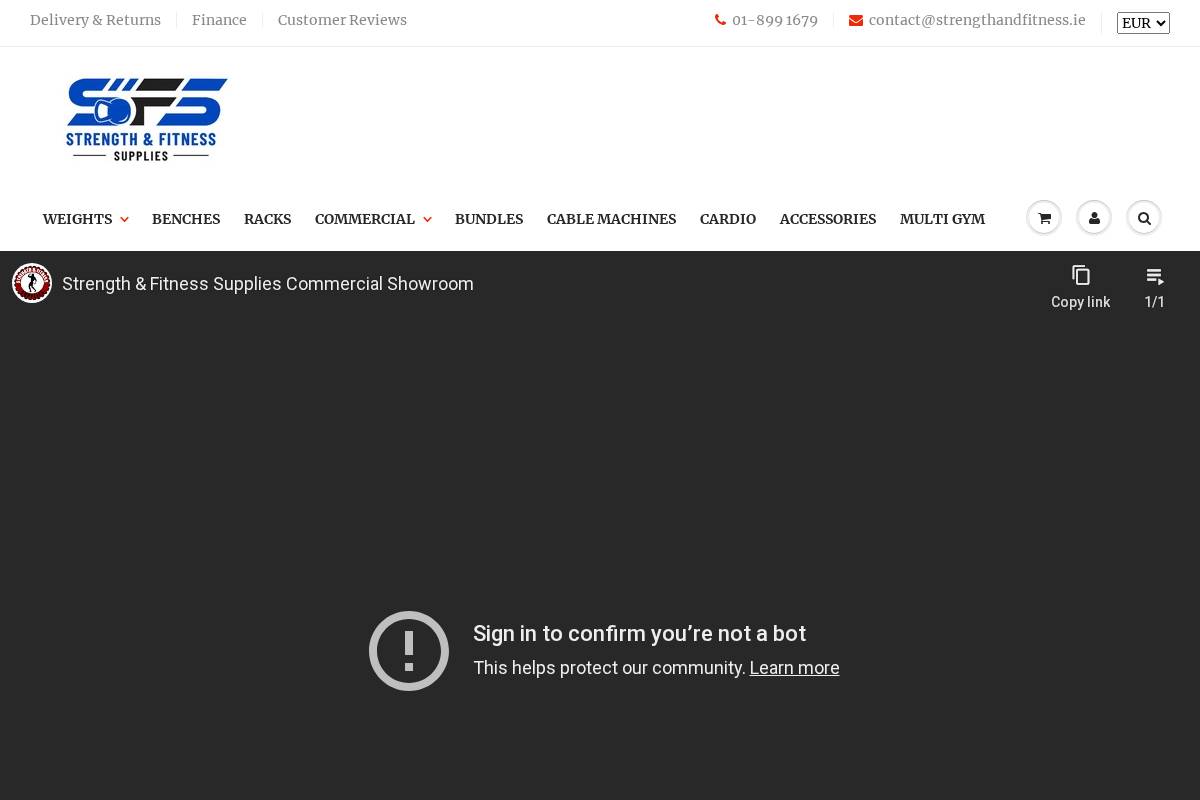The image size is (1200, 800).
Task: Select the CARDIO menu item
Action: 728,219
